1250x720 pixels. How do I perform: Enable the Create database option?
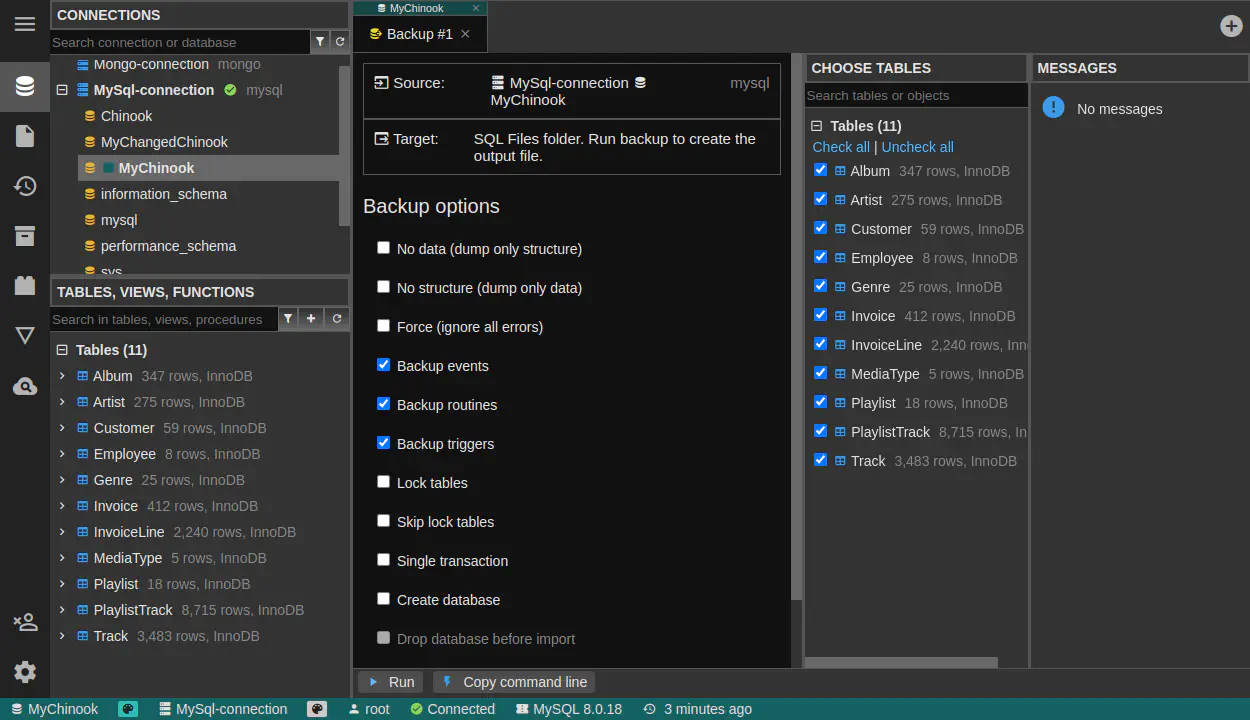coord(383,599)
